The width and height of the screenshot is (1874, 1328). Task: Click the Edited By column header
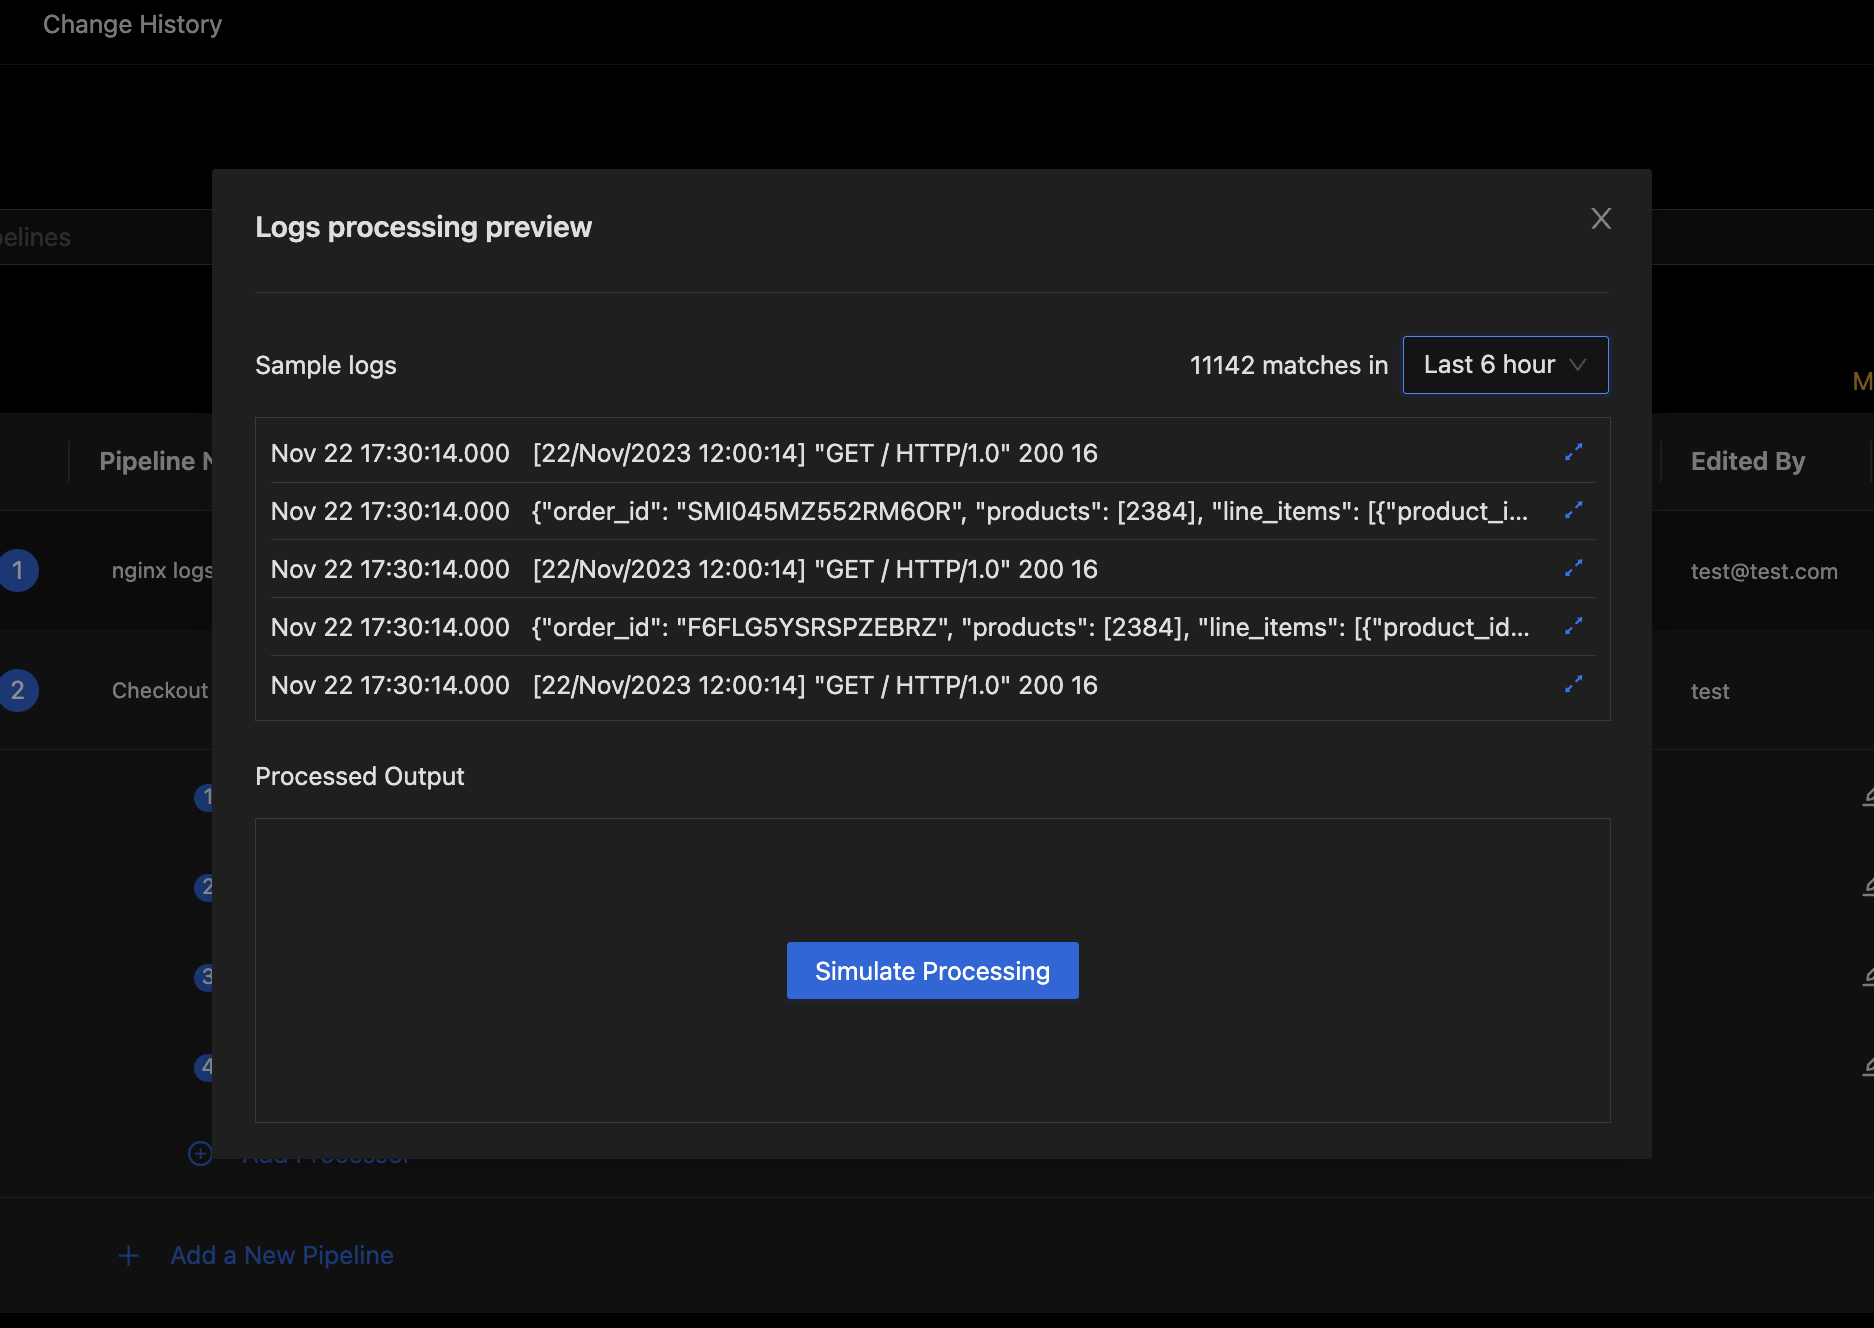[x=1747, y=461]
